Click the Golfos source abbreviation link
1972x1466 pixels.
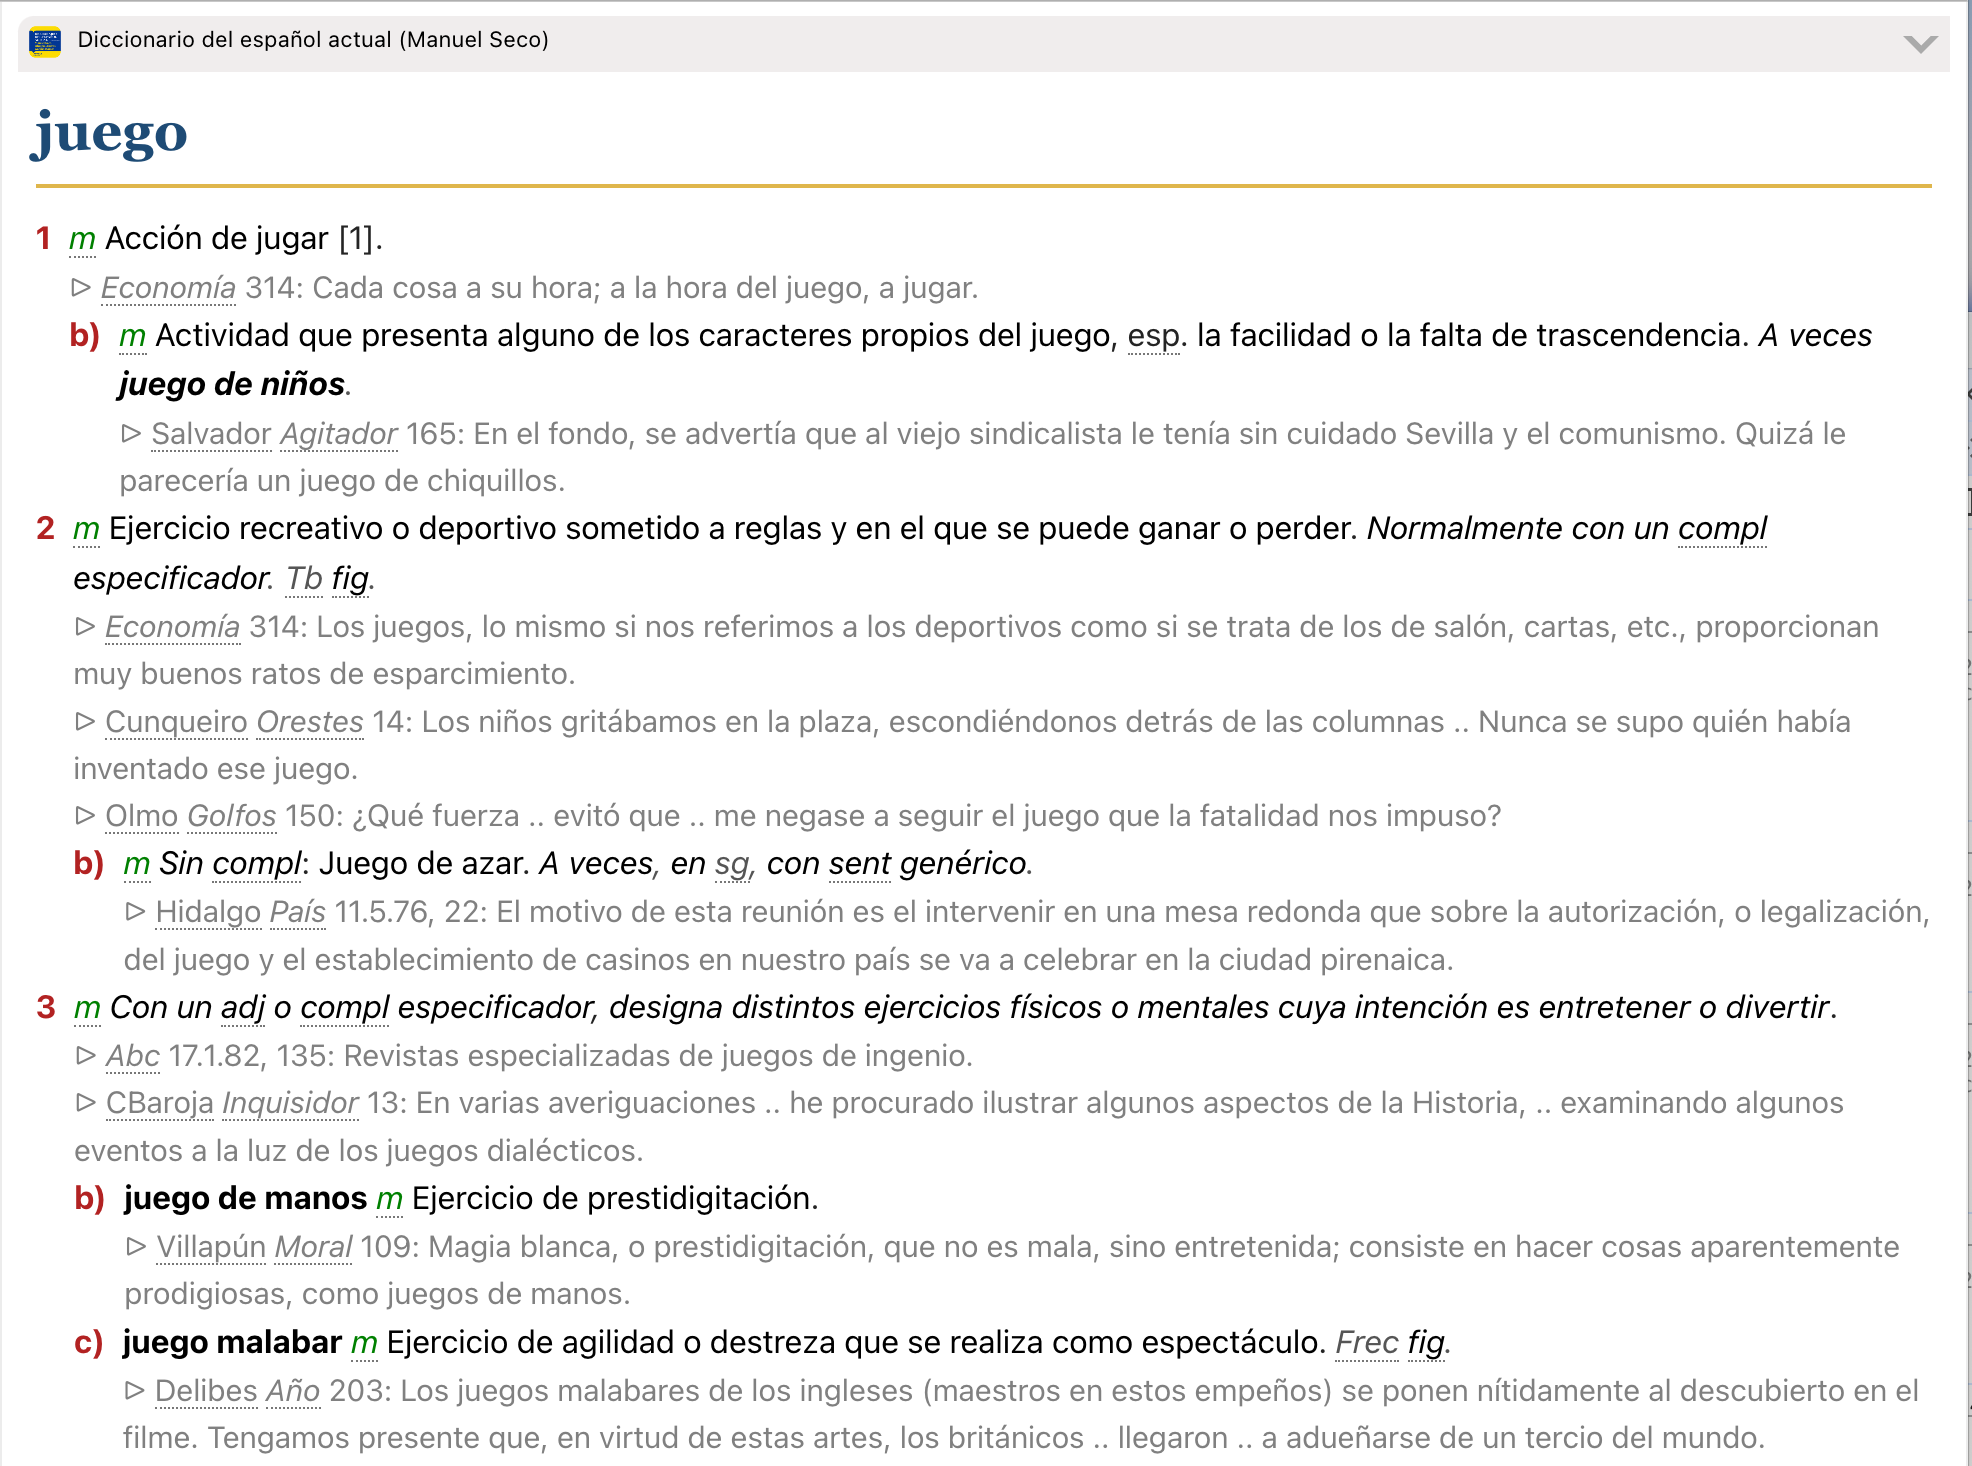[x=232, y=816]
